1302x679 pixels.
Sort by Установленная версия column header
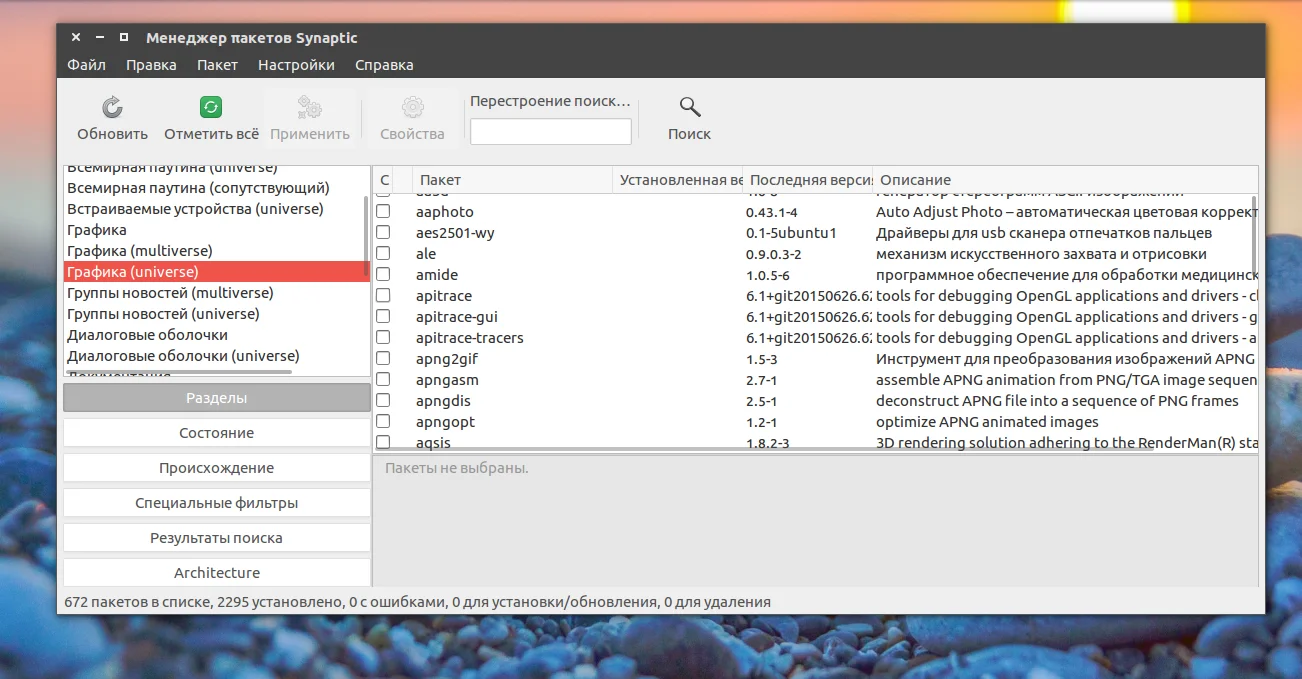point(677,180)
